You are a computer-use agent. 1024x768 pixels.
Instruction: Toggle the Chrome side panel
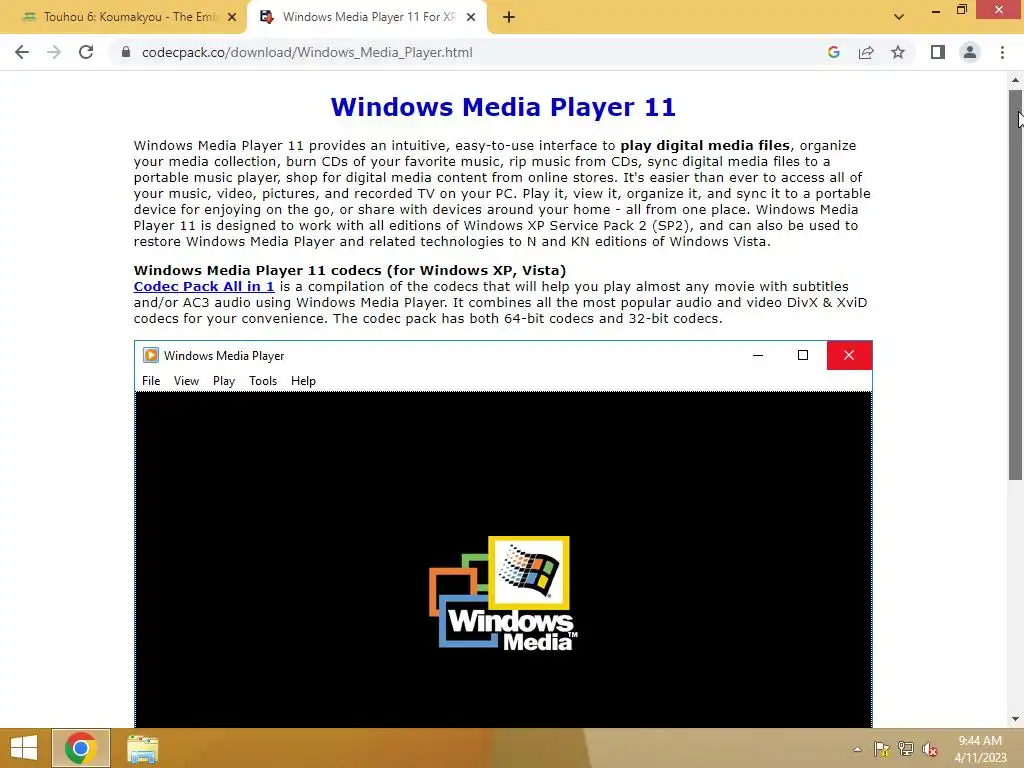(938, 52)
